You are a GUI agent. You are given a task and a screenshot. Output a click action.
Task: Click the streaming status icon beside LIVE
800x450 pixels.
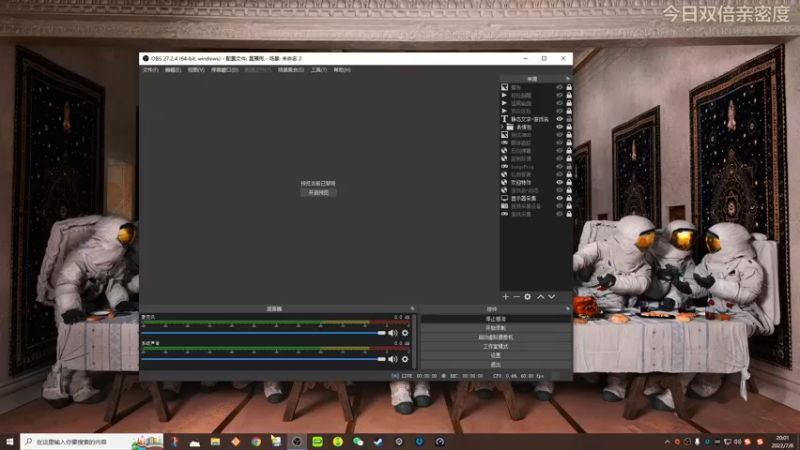[x=395, y=376]
